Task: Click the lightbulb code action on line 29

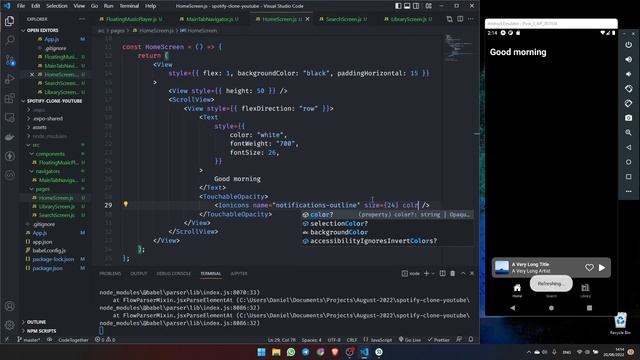Action: point(126,204)
